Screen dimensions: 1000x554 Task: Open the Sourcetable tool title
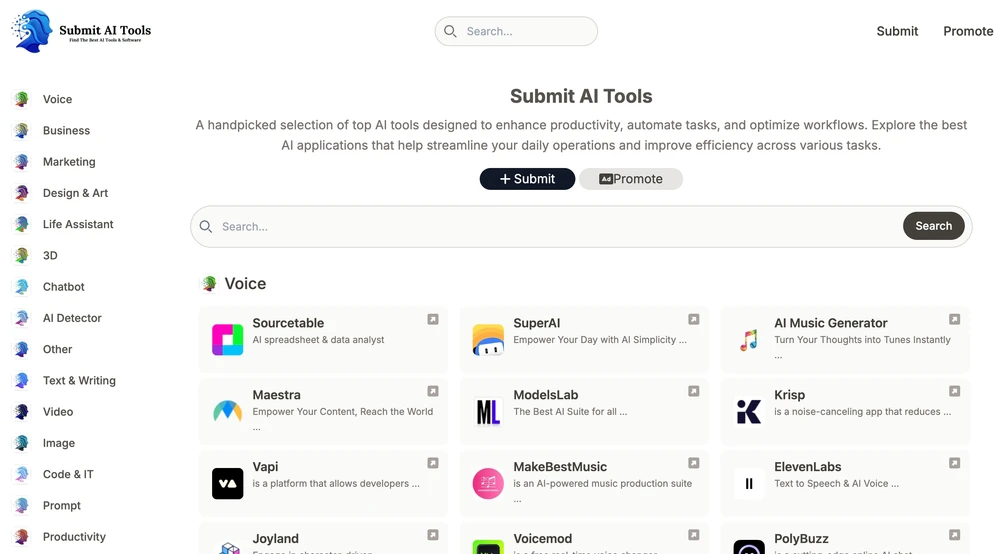coord(288,323)
